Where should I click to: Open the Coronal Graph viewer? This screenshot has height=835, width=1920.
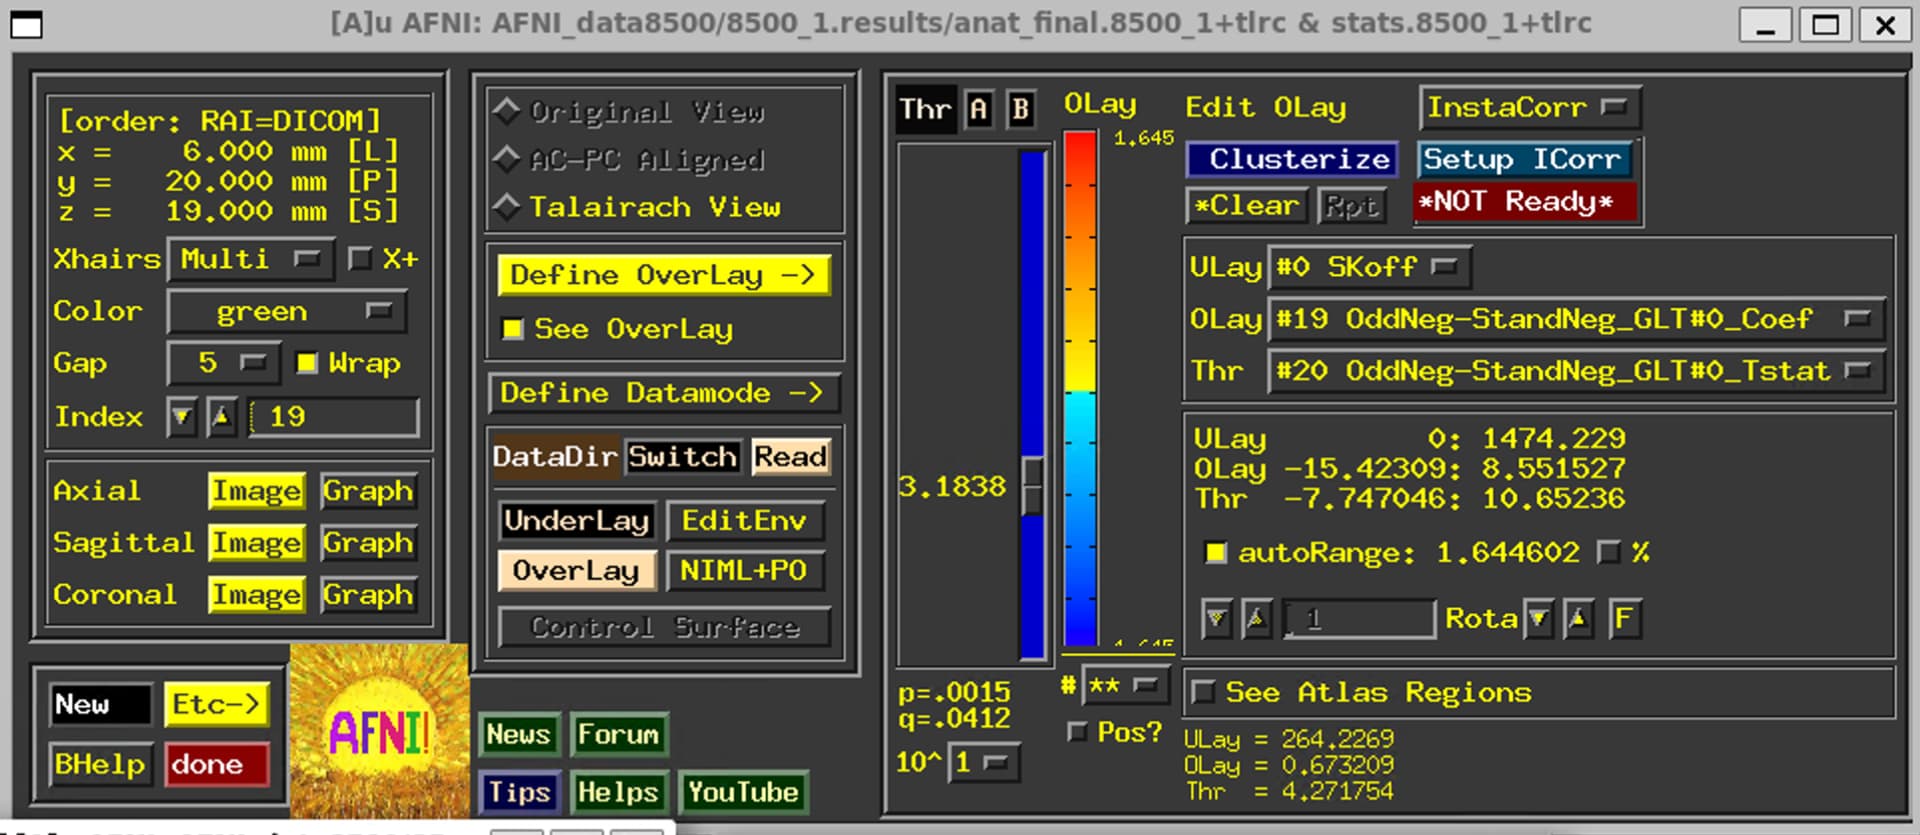click(x=368, y=595)
